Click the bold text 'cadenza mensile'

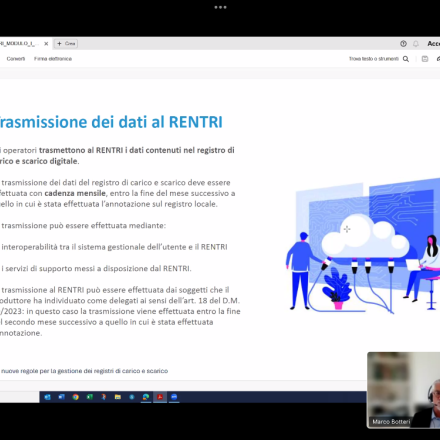(75, 193)
